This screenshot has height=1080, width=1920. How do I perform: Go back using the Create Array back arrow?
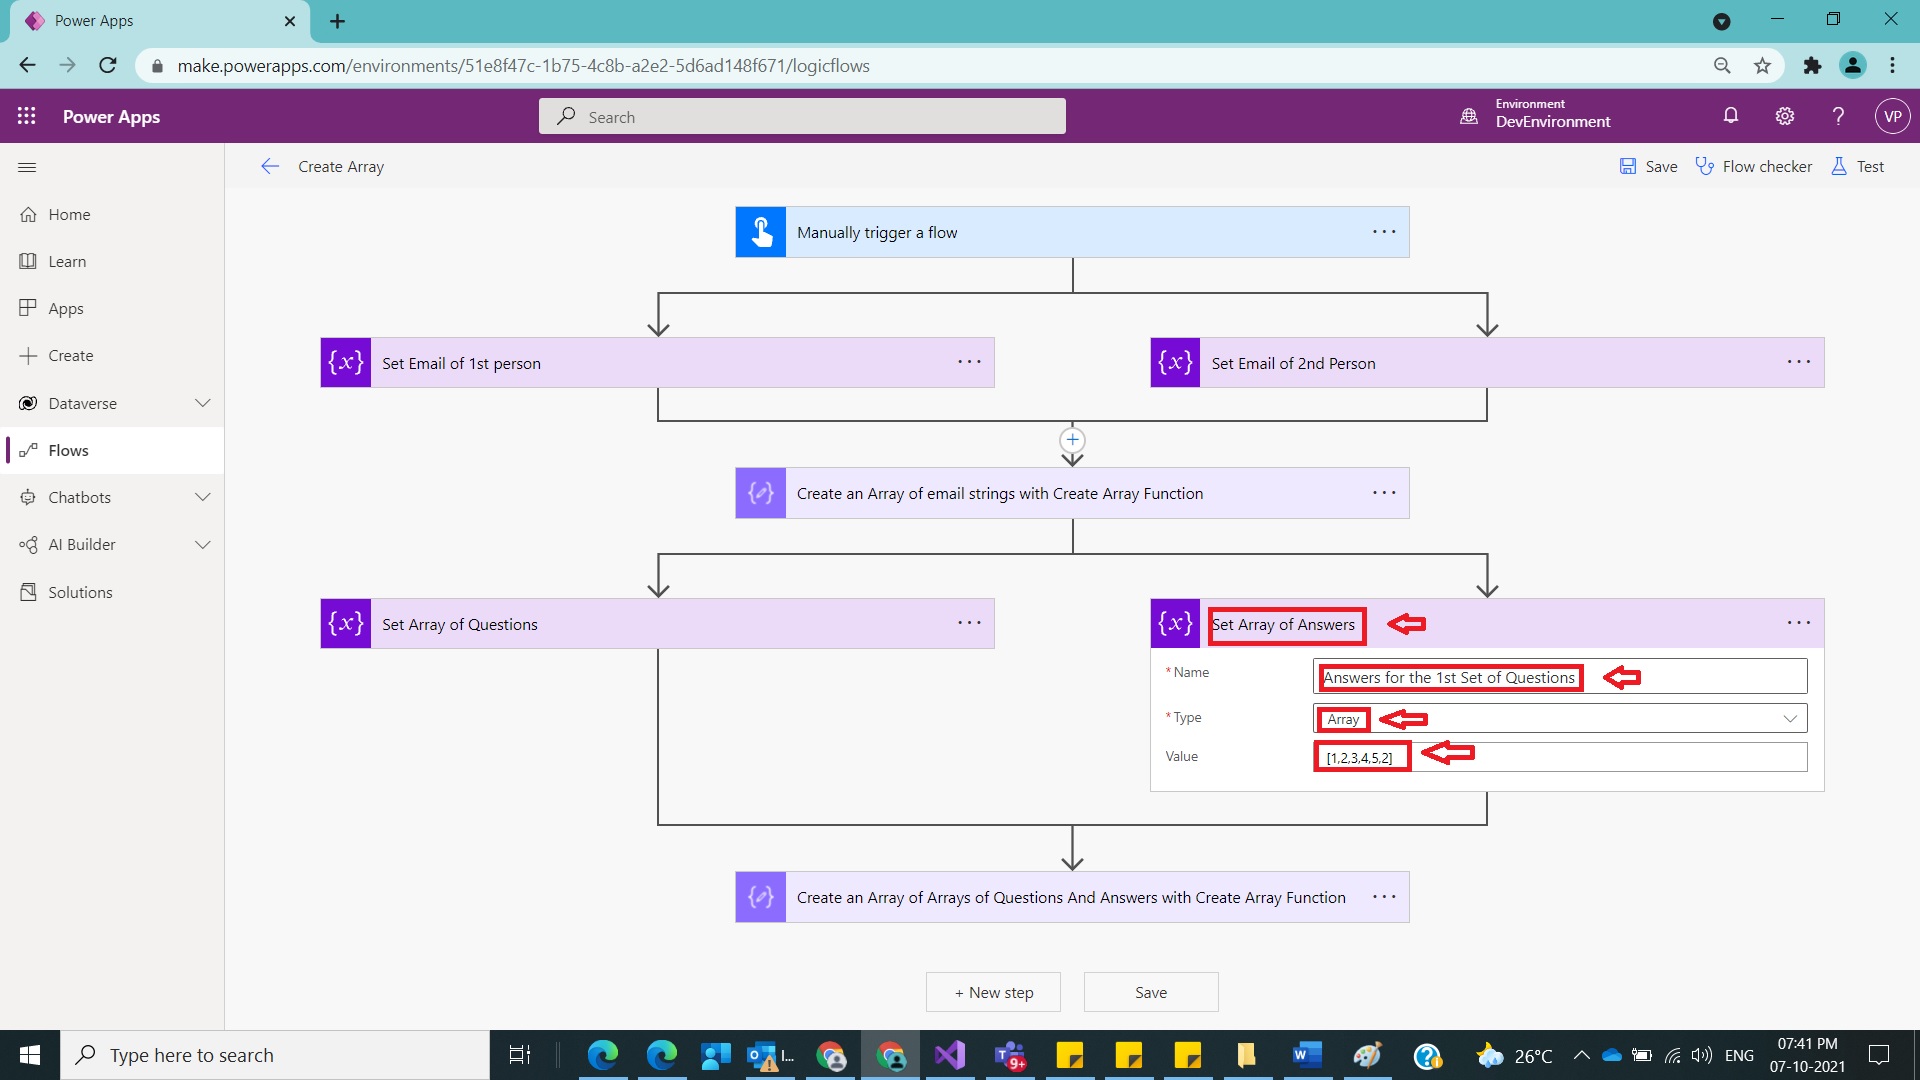269,166
